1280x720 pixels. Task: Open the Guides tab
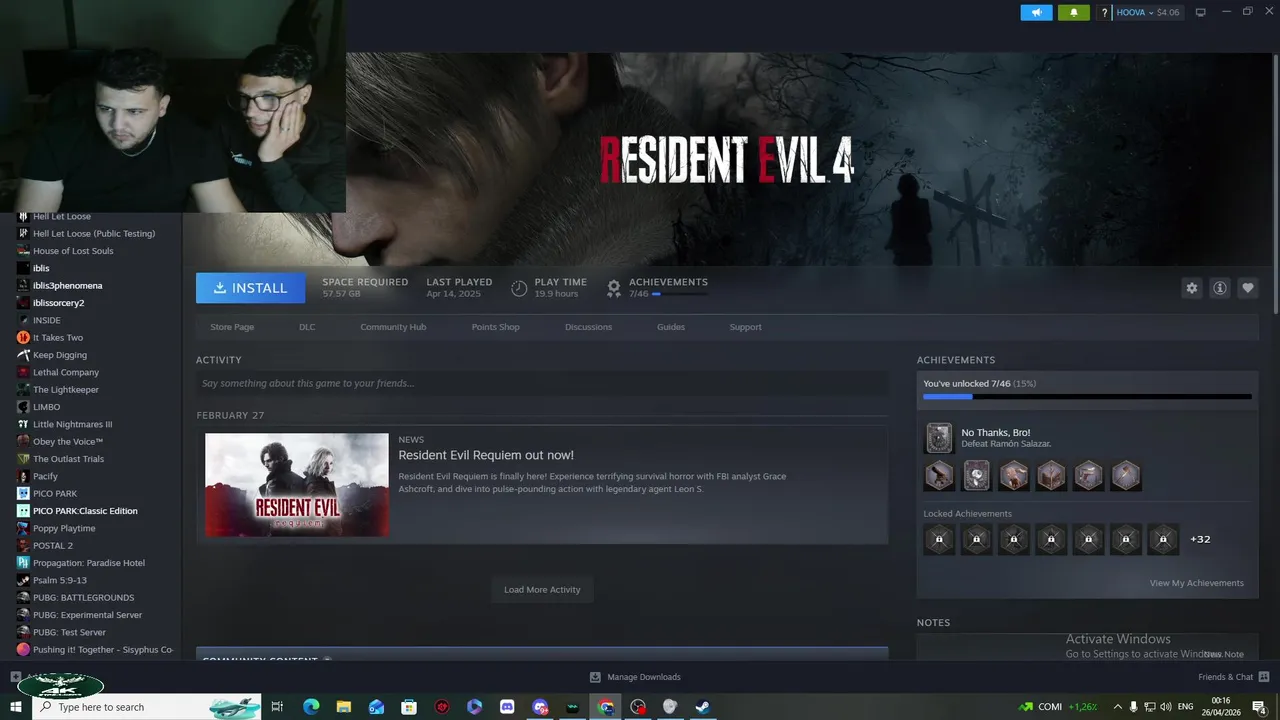click(x=671, y=327)
